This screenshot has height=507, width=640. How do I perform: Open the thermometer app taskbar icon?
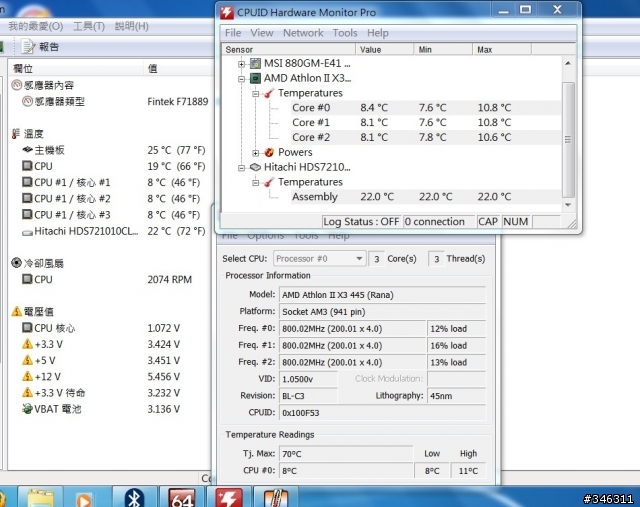(x=276, y=497)
